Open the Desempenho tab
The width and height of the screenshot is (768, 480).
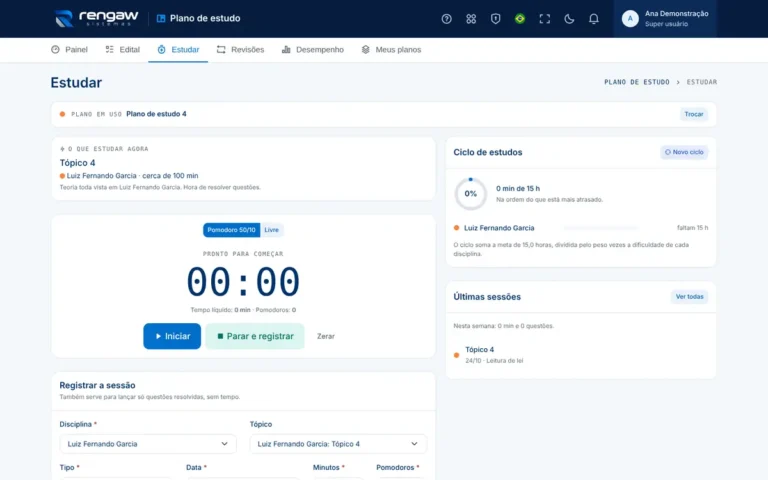[x=313, y=49]
